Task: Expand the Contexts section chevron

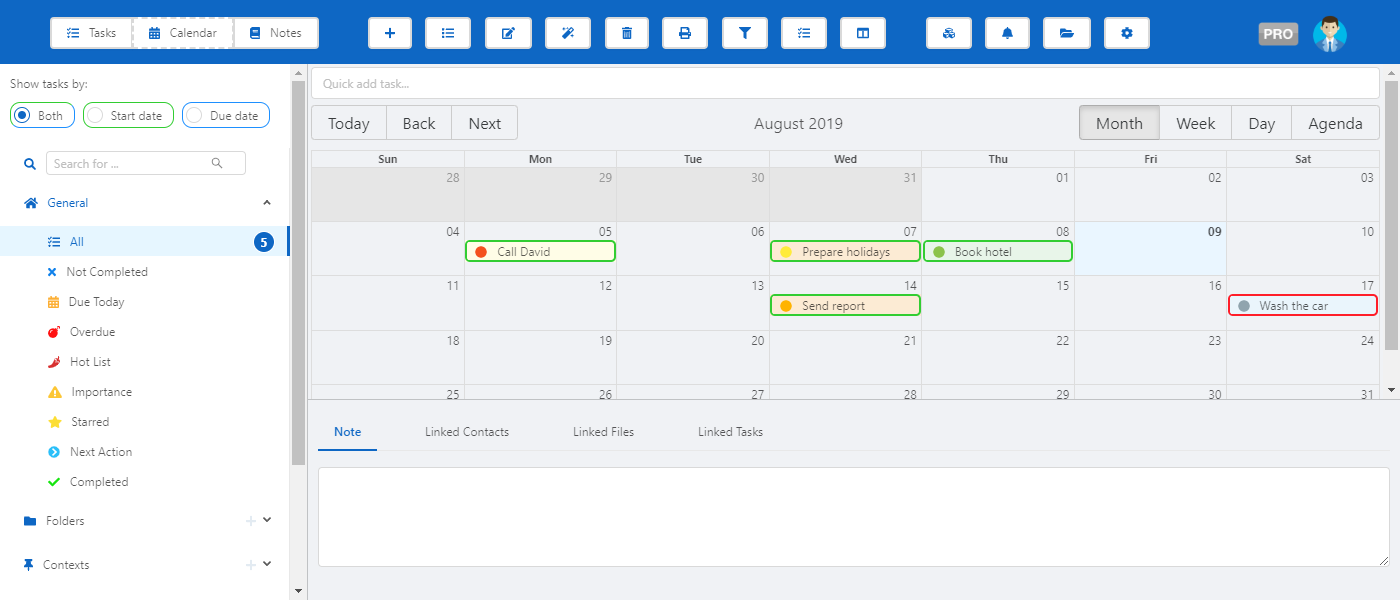Action: pyautogui.click(x=267, y=564)
